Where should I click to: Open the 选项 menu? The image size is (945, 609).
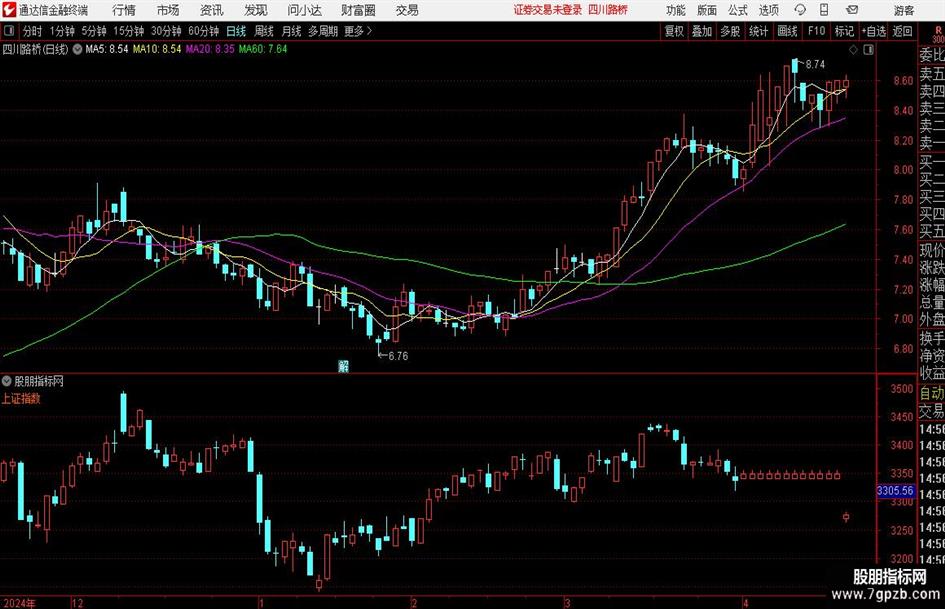[x=768, y=10]
